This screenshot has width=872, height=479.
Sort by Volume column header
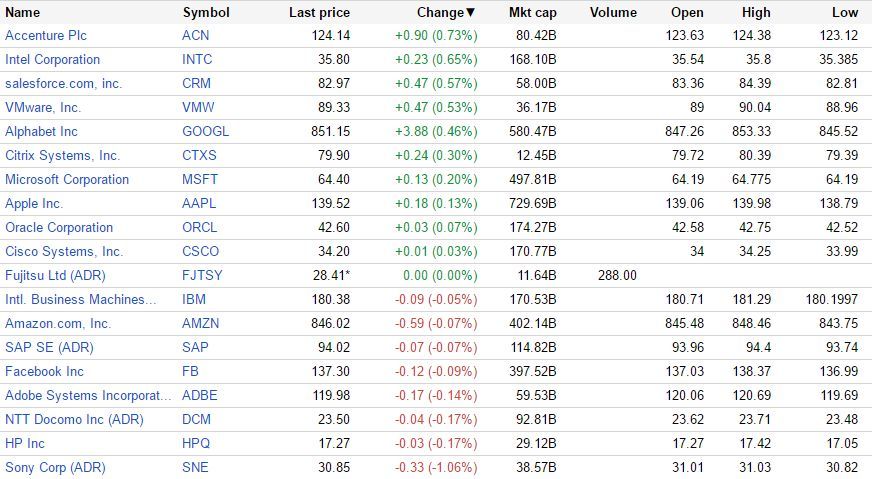click(x=613, y=13)
